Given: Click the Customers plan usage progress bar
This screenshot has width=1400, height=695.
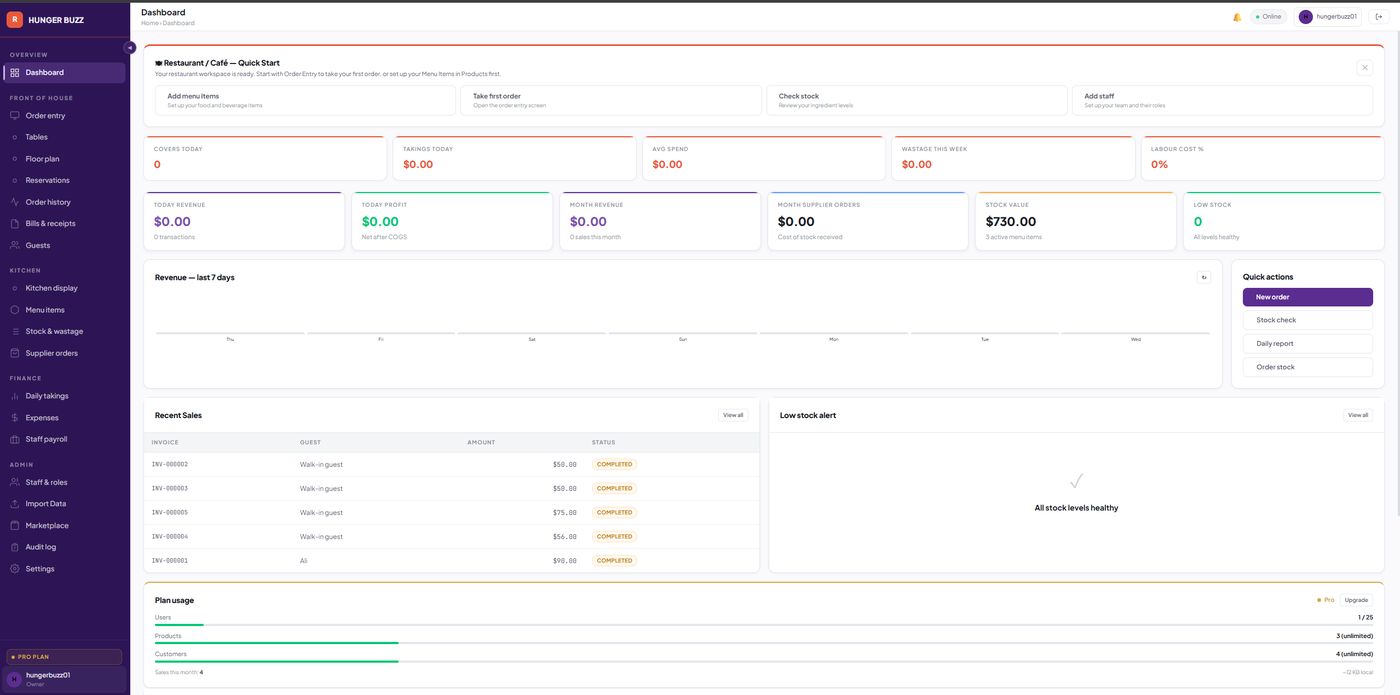Looking at the screenshot, I should point(764,661).
